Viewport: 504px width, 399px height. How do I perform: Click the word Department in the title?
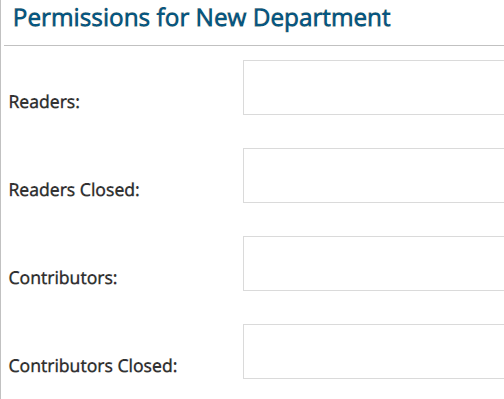tap(322, 18)
